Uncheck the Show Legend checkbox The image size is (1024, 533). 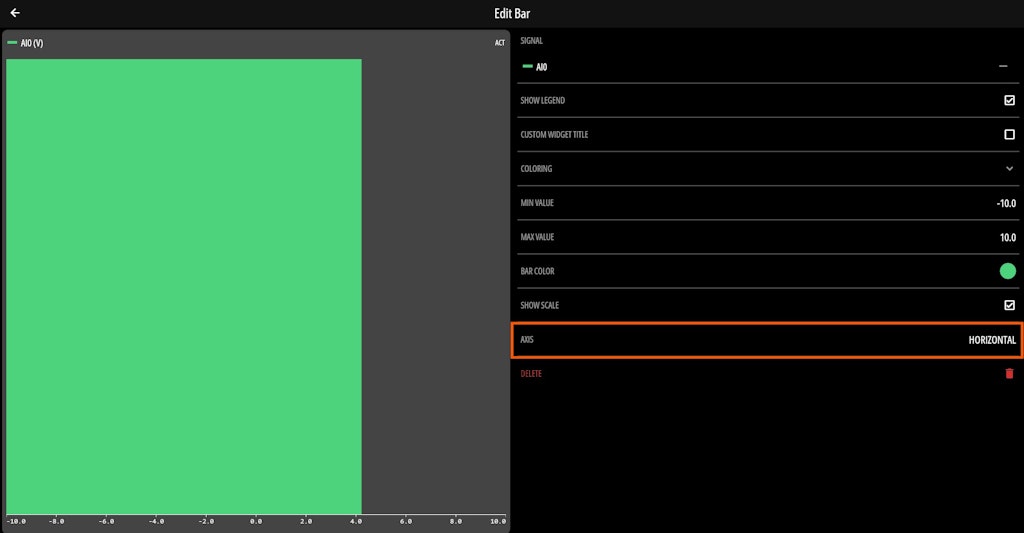1009,100
